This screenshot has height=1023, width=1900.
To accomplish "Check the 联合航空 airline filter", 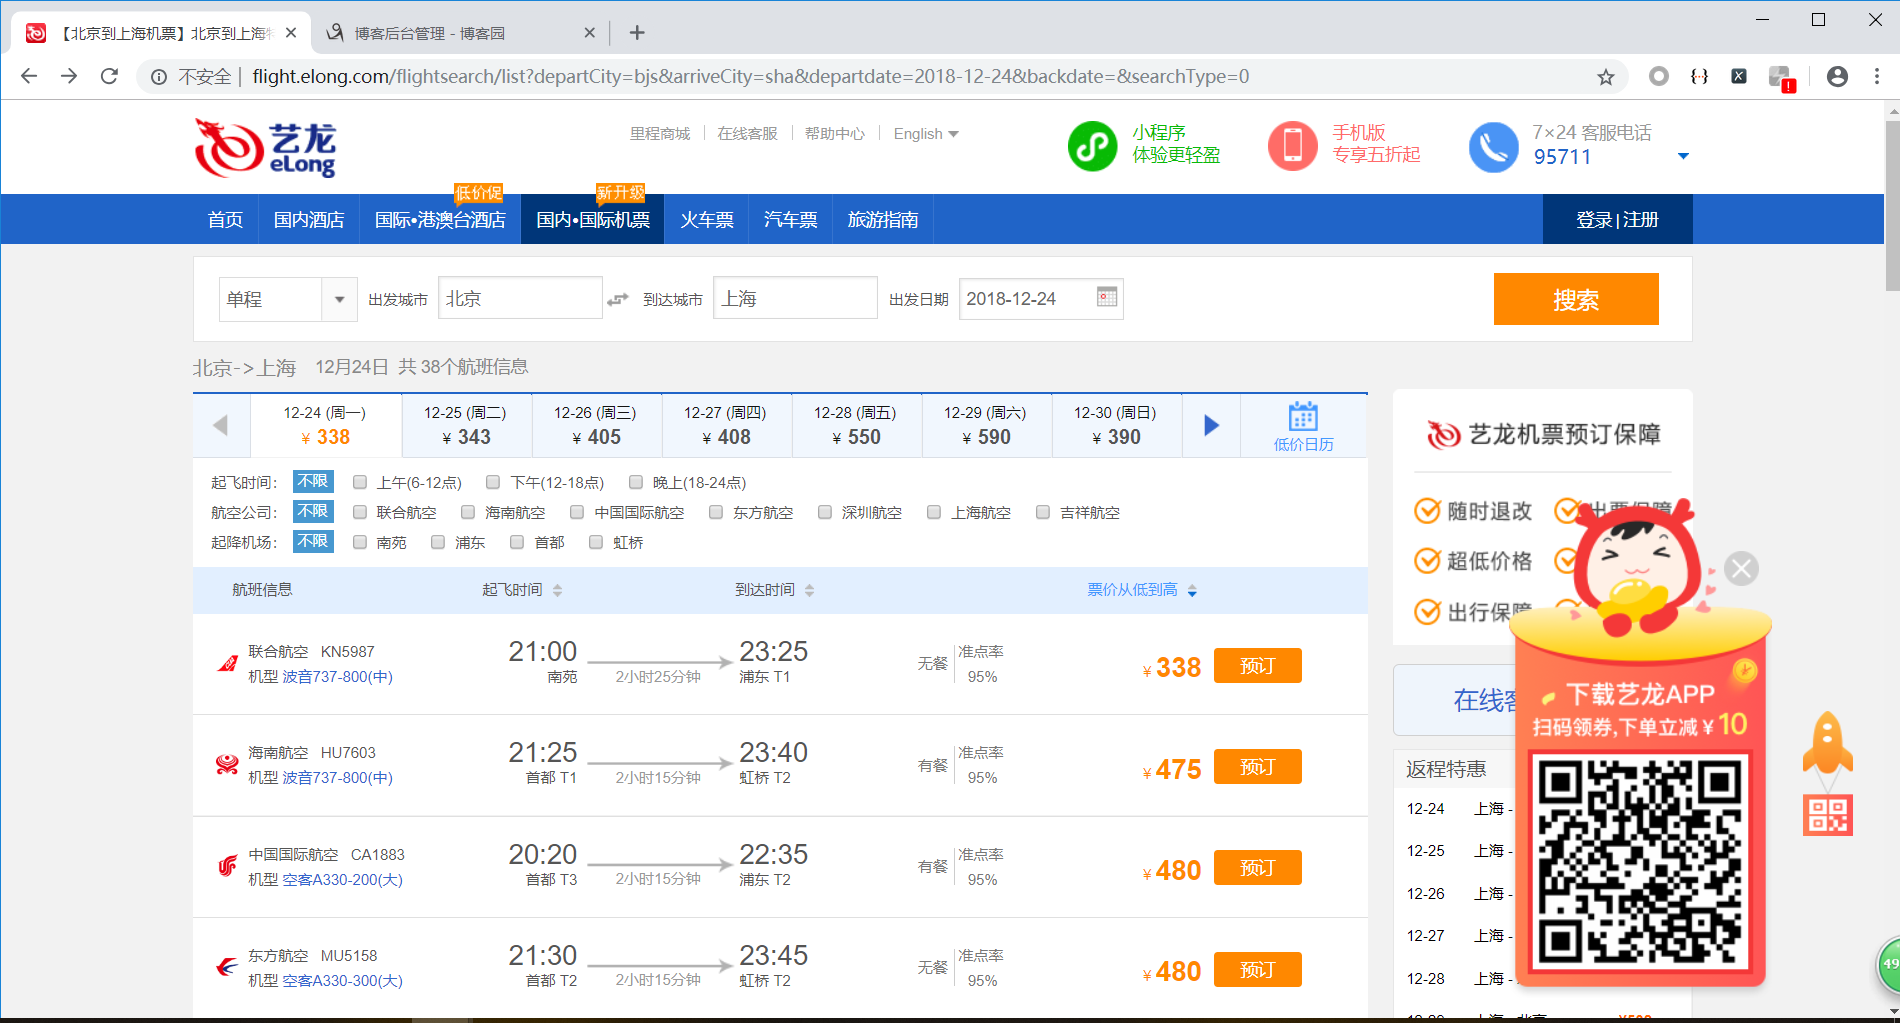I will [360, 513].
